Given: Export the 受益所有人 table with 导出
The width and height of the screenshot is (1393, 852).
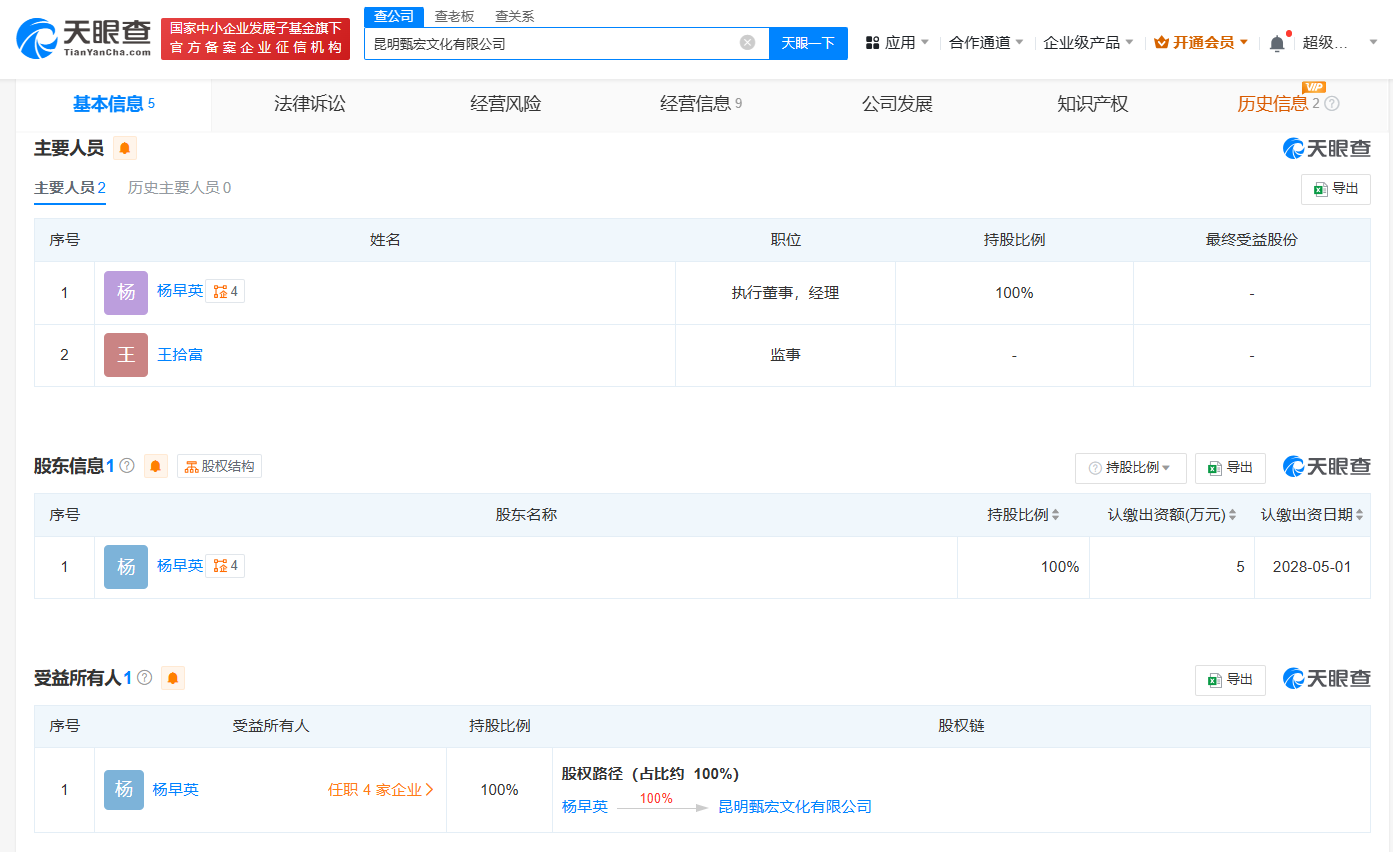Looking at the screenshot, I should click(x=1230, y=680).
